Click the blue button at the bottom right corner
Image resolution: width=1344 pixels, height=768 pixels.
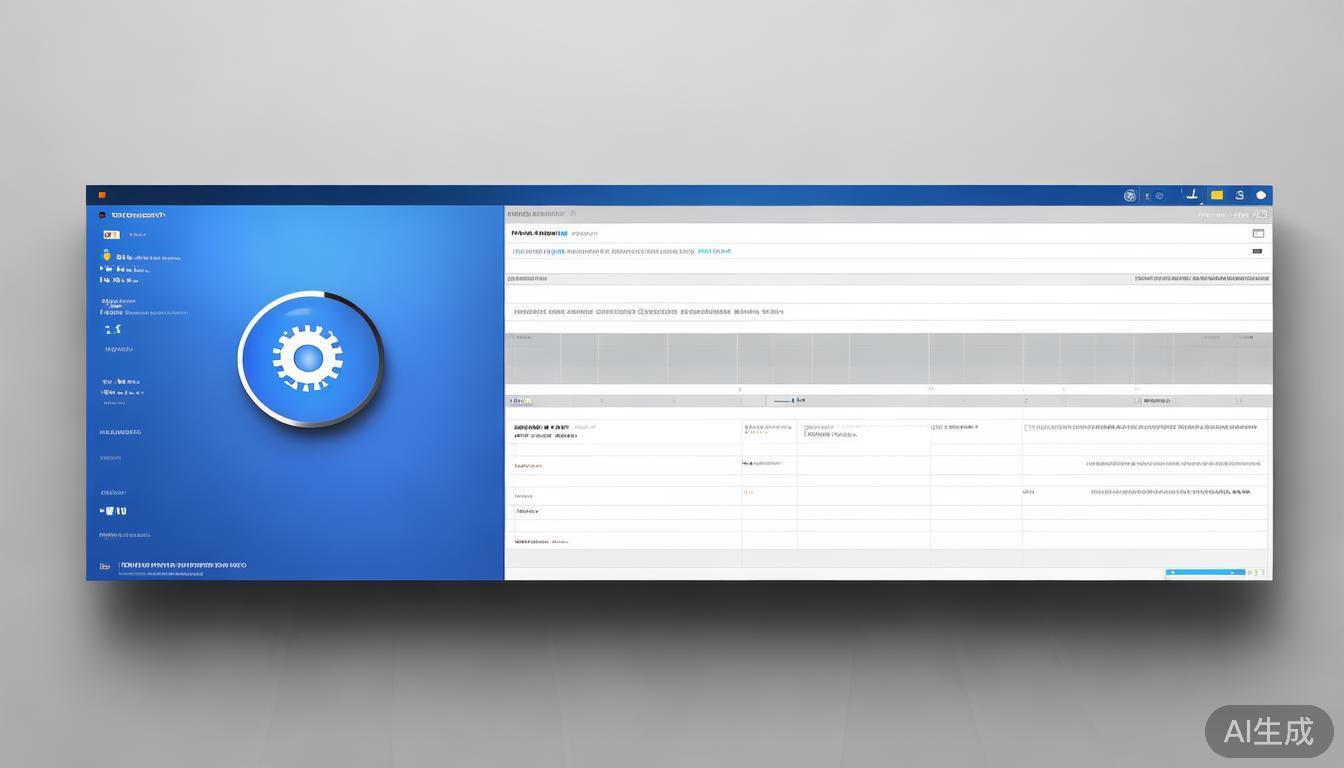[1205, 573]
